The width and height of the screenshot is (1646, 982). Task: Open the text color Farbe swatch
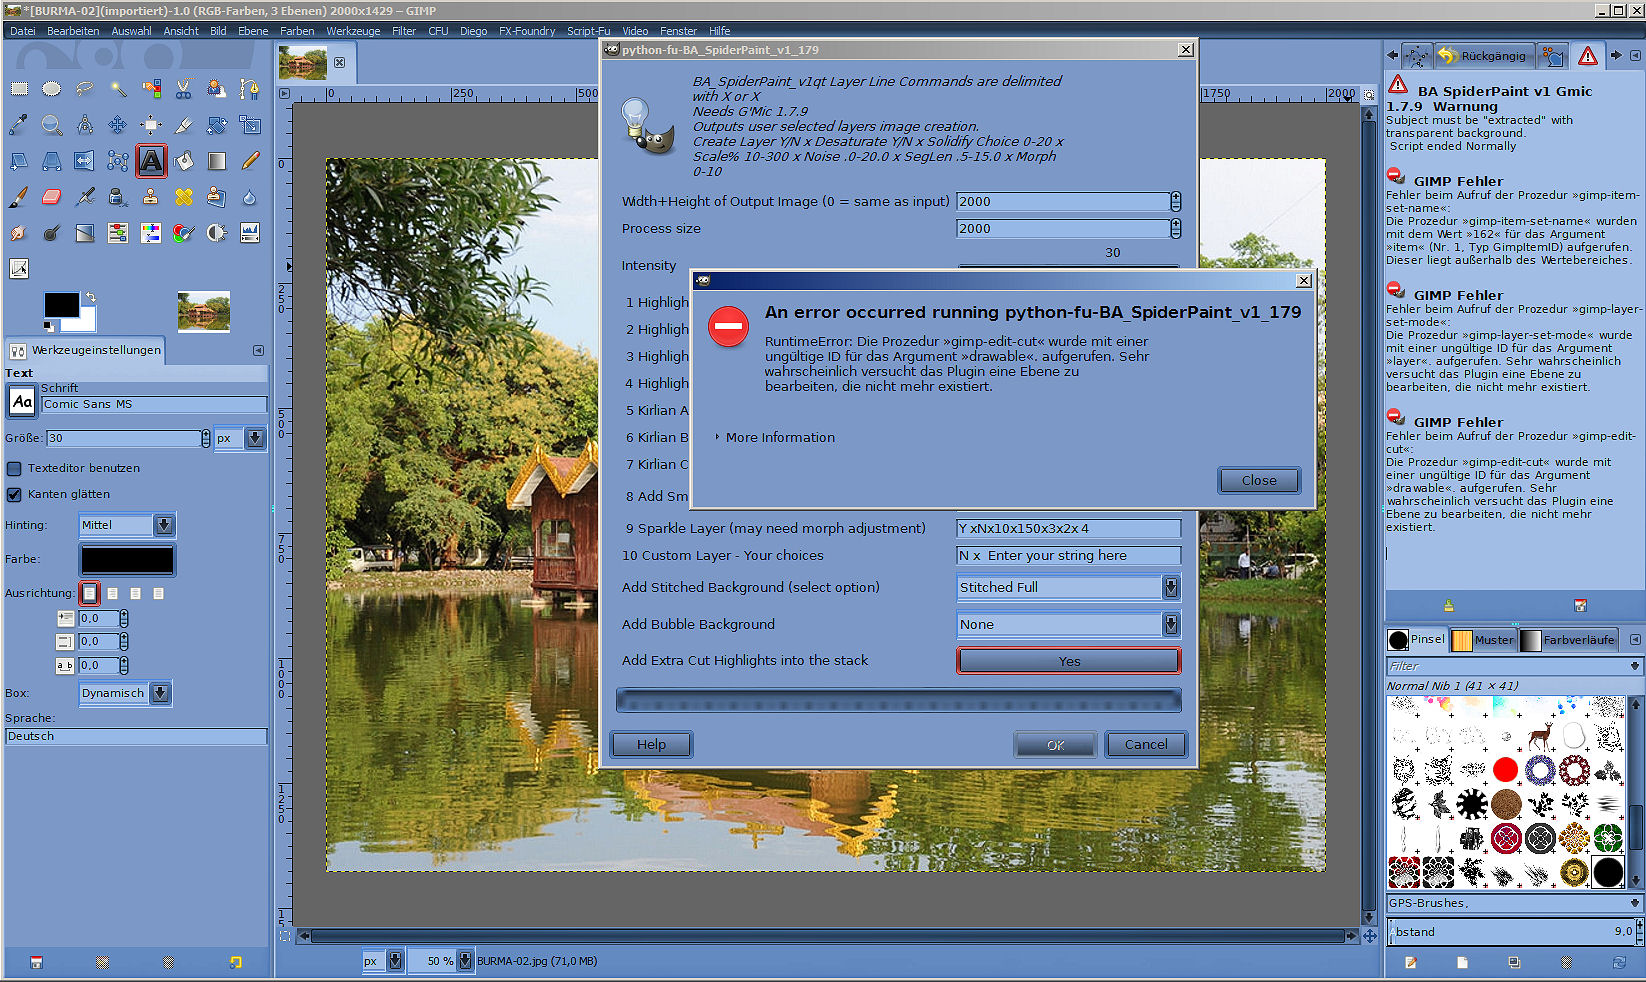coord(127,560)
